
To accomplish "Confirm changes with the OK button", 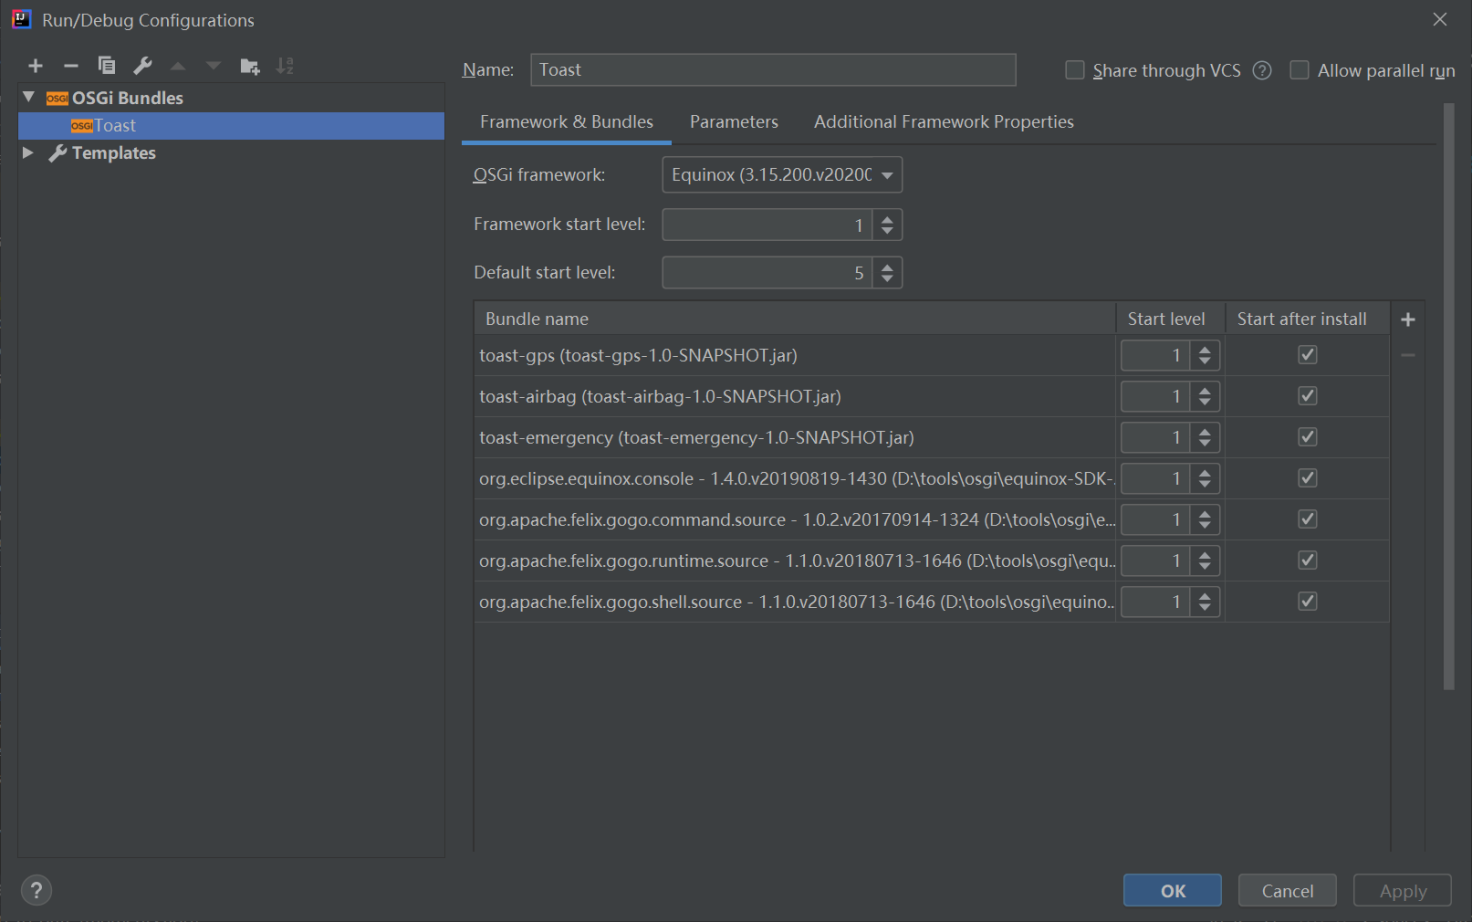I will tap(1171, 889).
